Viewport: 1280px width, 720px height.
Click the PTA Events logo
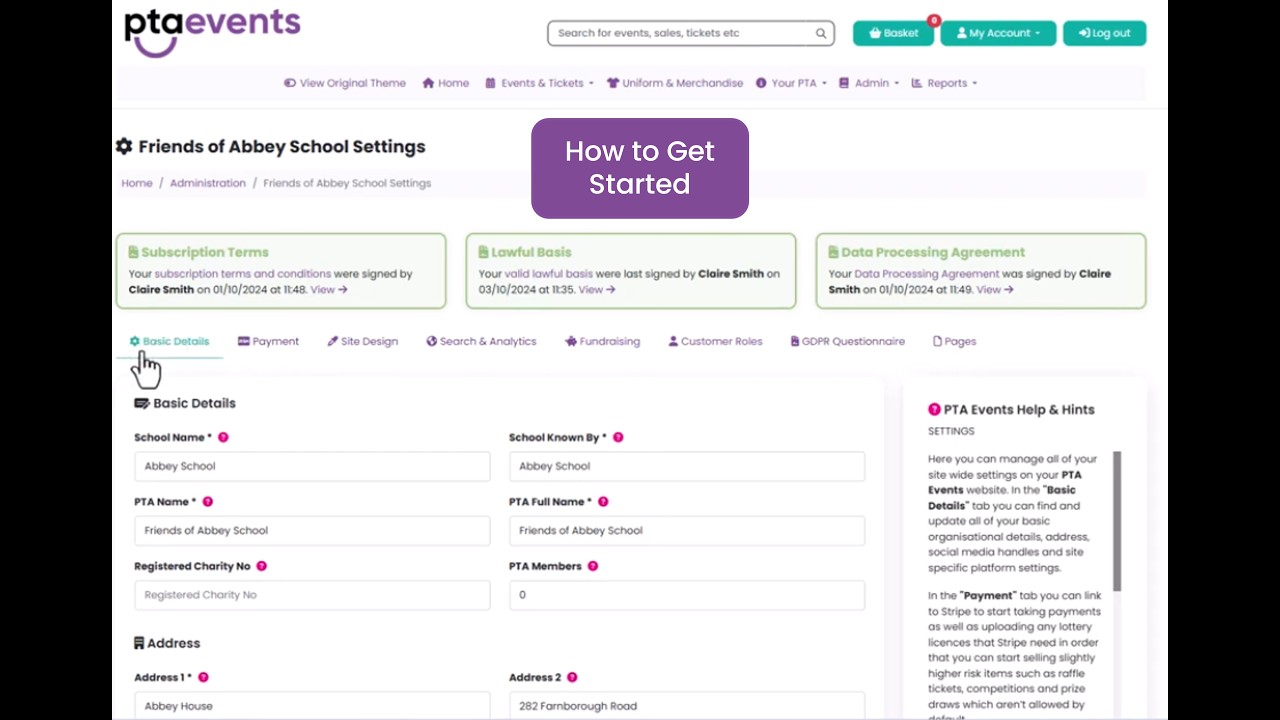click(x=212, y=32)
